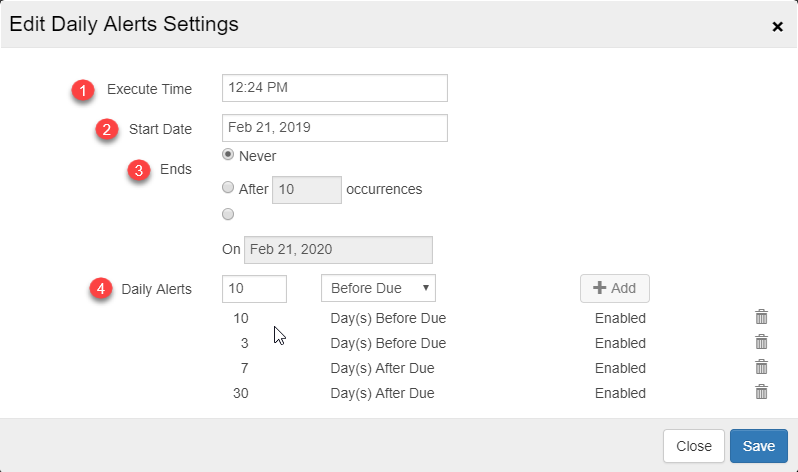Click the Enabled status of 7-day alert
This screenshot has width=798, height=472.
coord(620,368)
